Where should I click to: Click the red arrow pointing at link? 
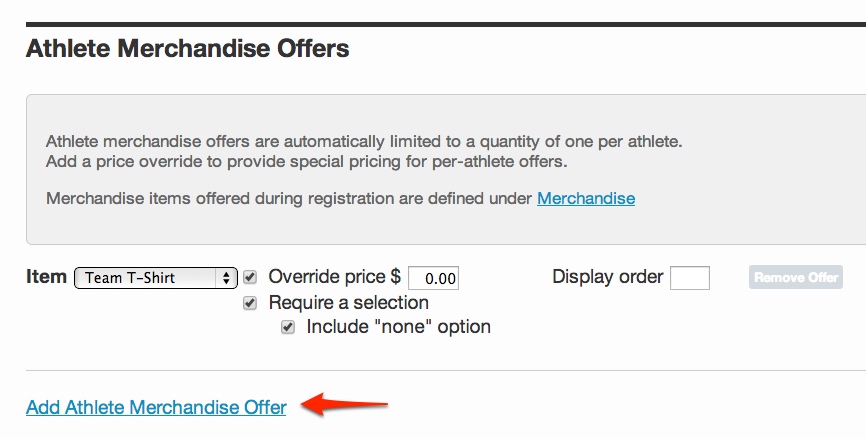345,405
